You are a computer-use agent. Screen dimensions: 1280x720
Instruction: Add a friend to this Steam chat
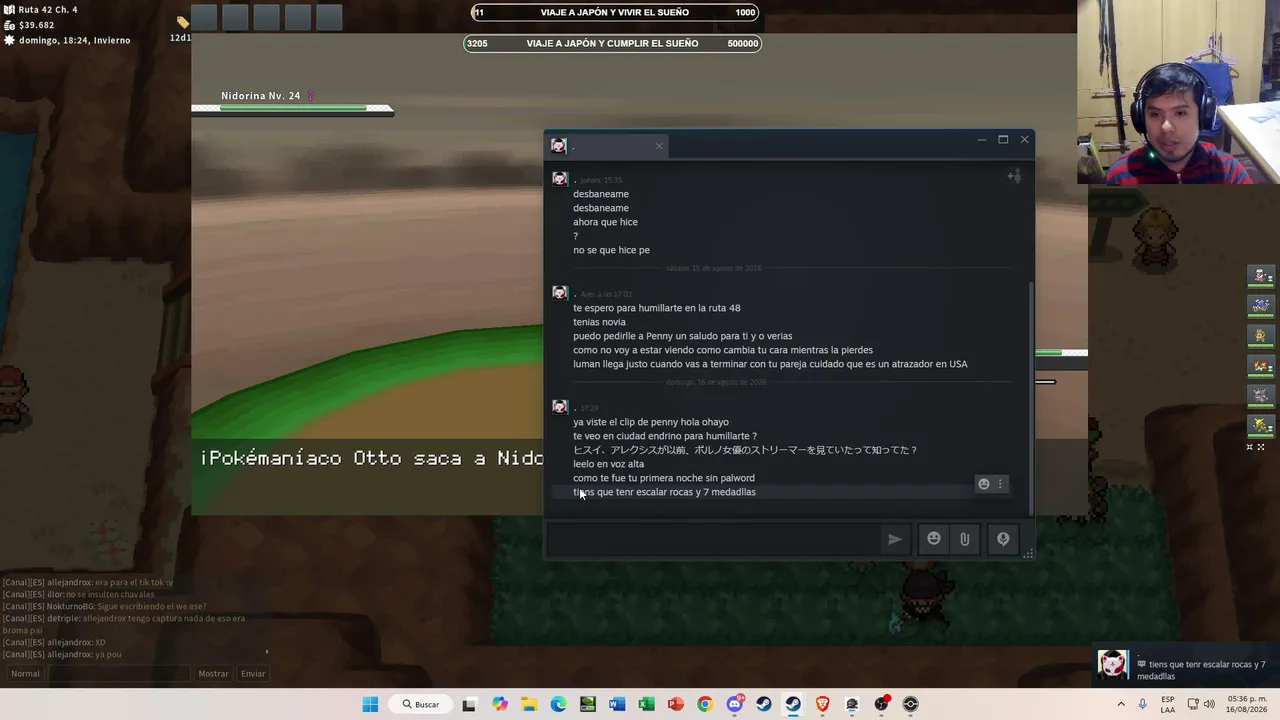[x=1014, y=177]
